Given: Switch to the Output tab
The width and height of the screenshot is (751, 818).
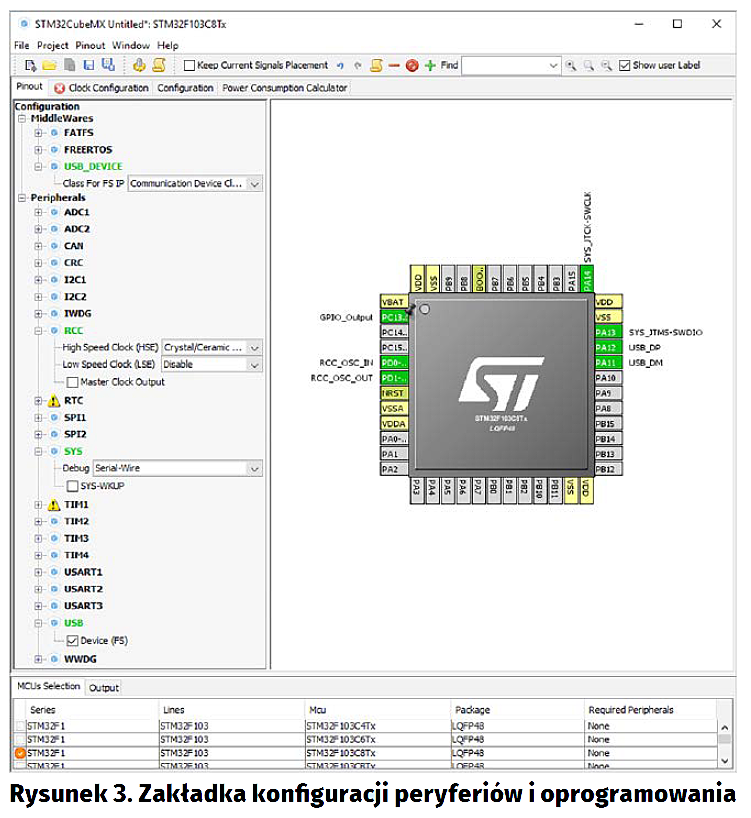Looking at the screenshot, I should 103,688.
